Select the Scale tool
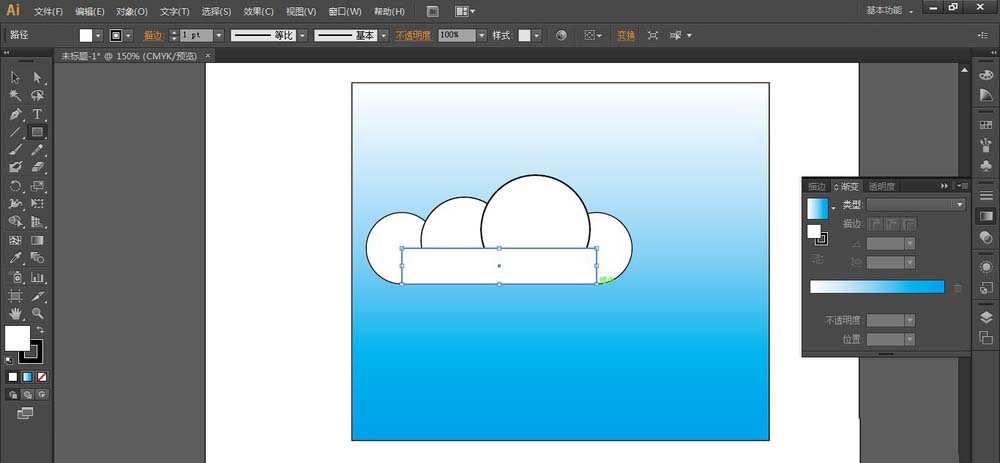 point(38,186)
